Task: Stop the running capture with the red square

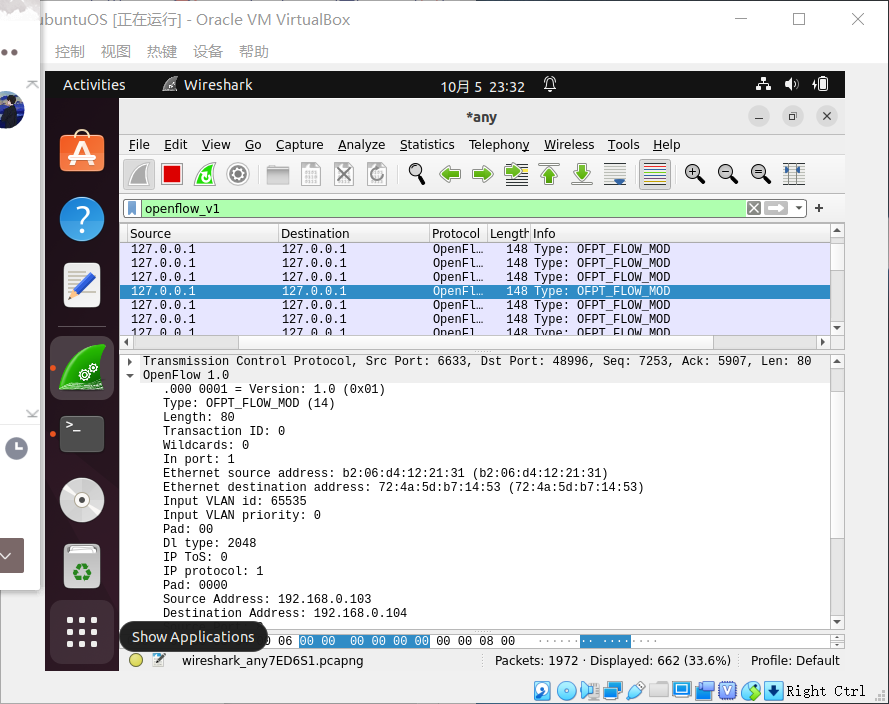Action: point(172,174)
